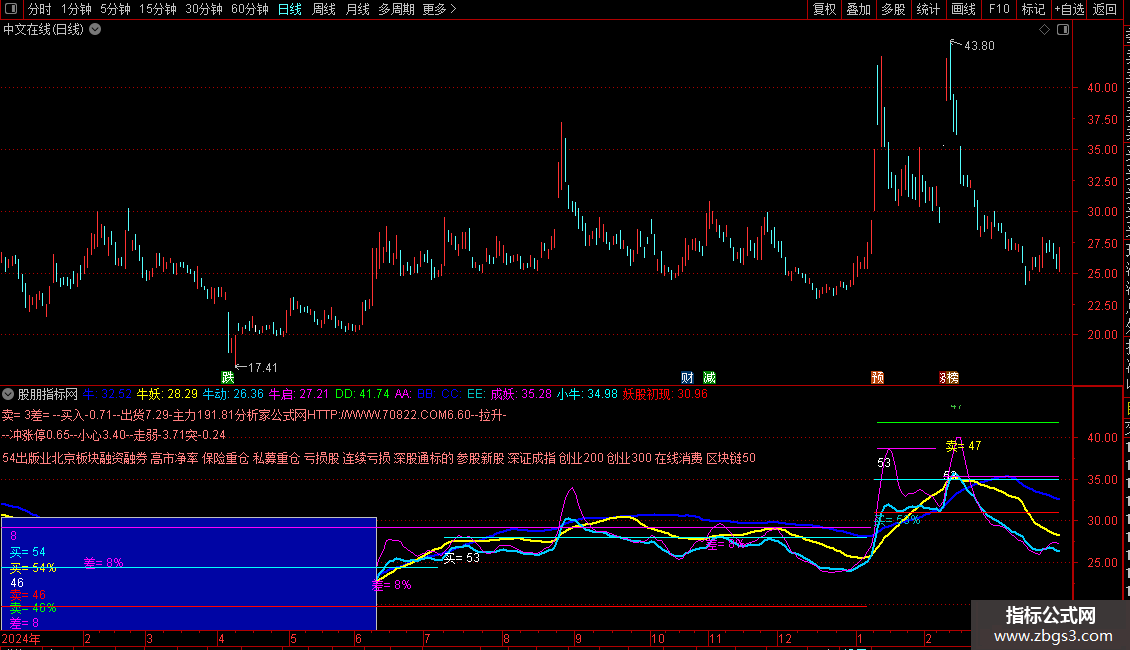Expand the 更多 periods menu
This screenshot has width=1130, height=650.
coord(439,9)
